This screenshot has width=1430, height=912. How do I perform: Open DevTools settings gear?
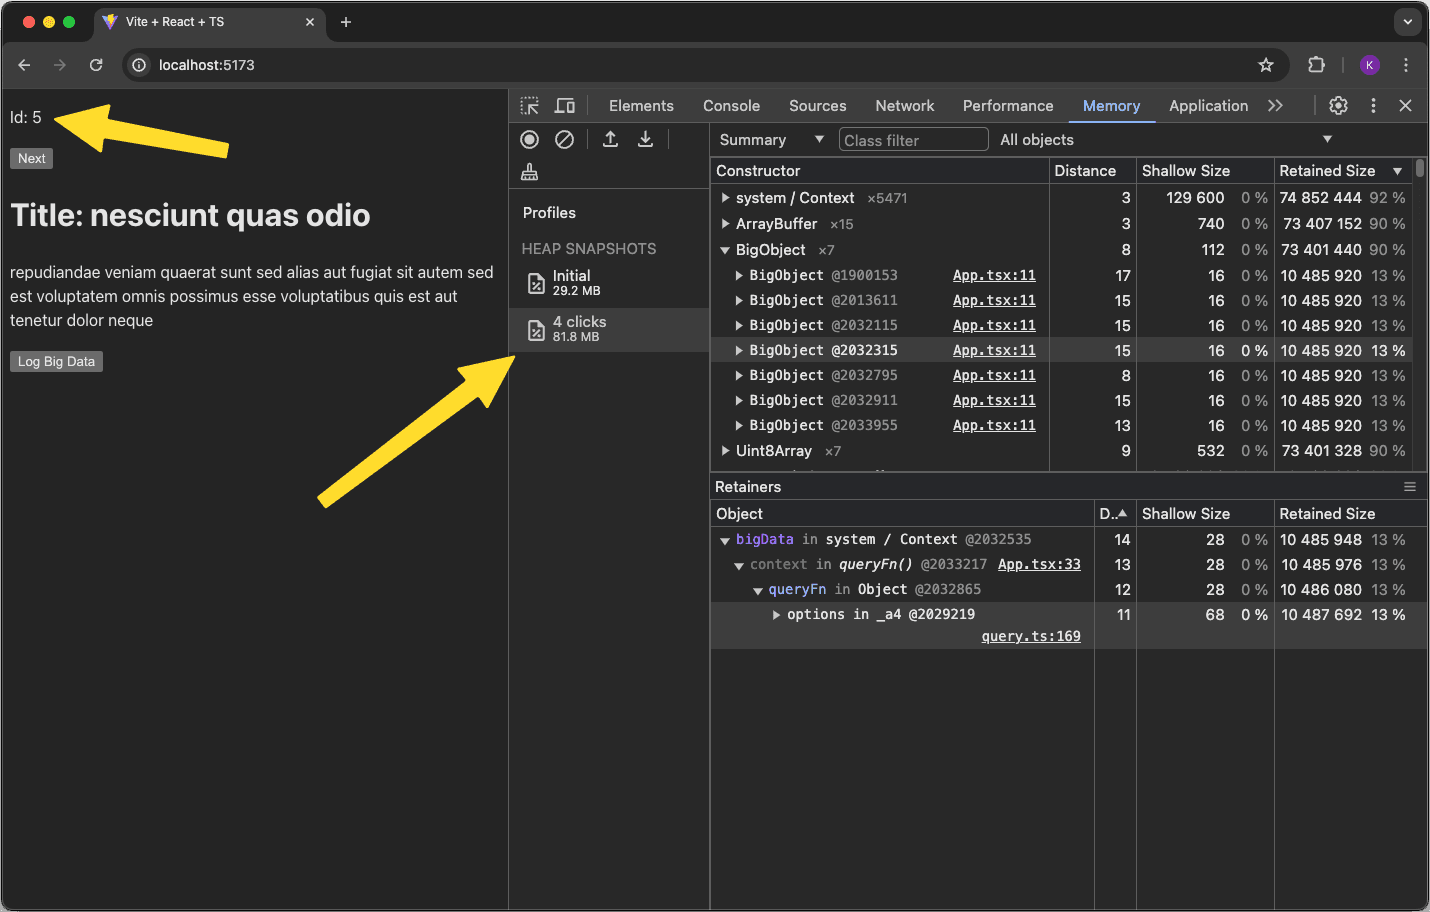pyautogui.click(x=1338, y=105)
